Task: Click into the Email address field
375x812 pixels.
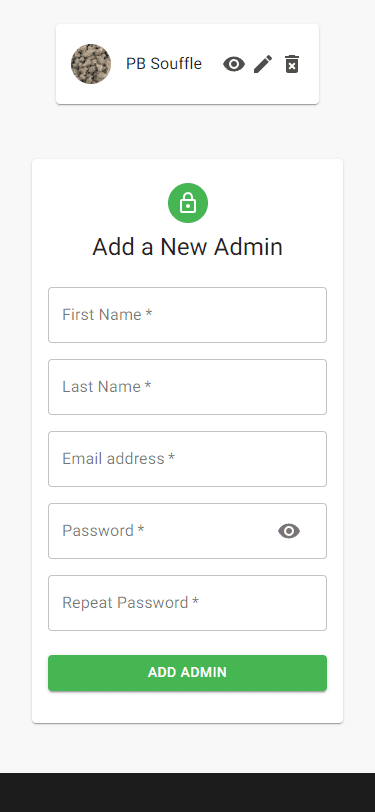Action: (188, 459)
